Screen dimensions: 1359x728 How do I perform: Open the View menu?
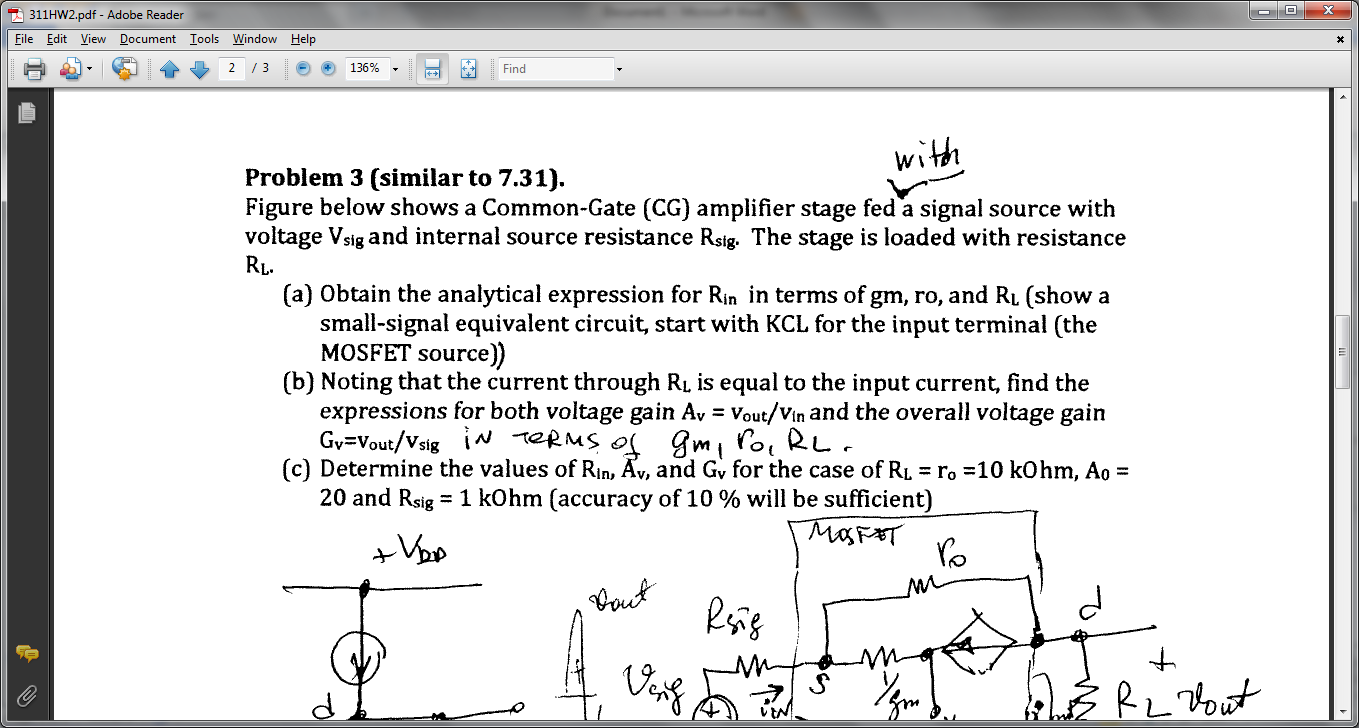click(93, 39)
